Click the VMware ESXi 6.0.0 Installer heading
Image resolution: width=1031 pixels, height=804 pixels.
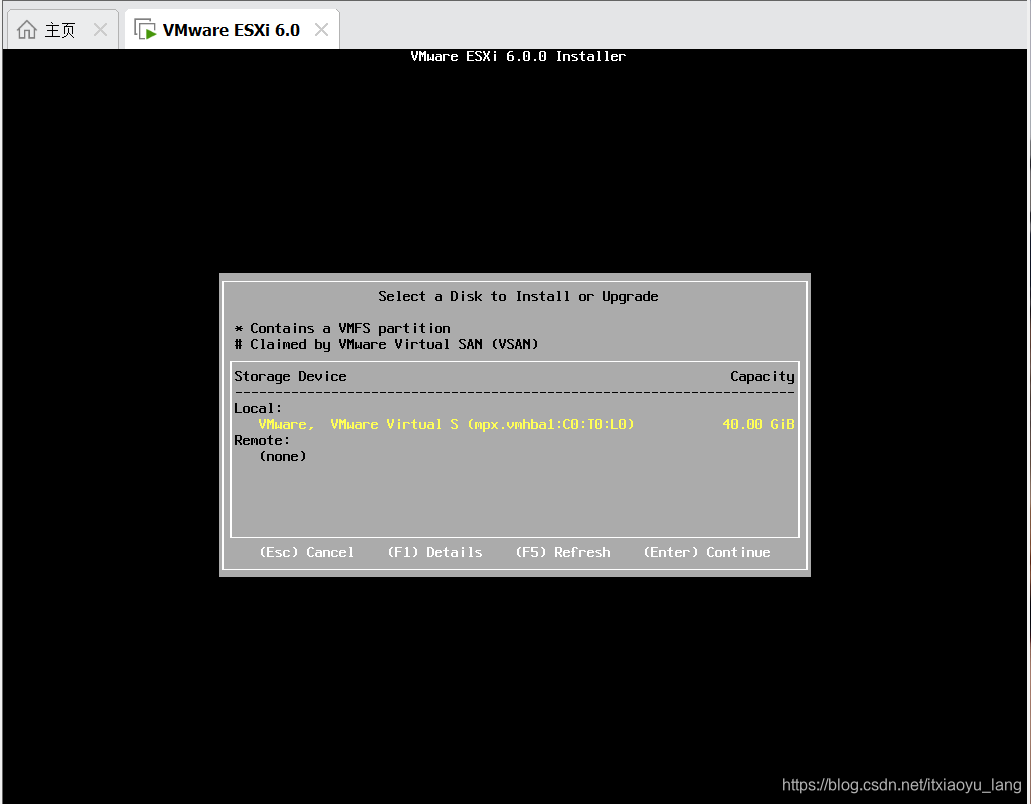pos(518,57)
